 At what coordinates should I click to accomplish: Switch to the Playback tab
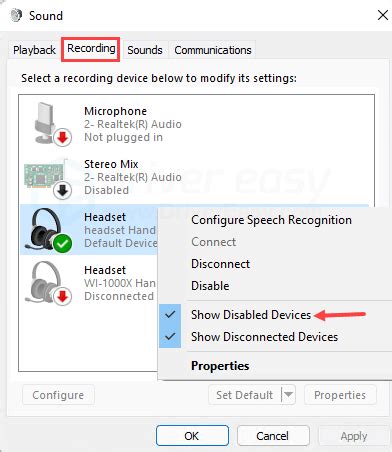coord(34,50)
